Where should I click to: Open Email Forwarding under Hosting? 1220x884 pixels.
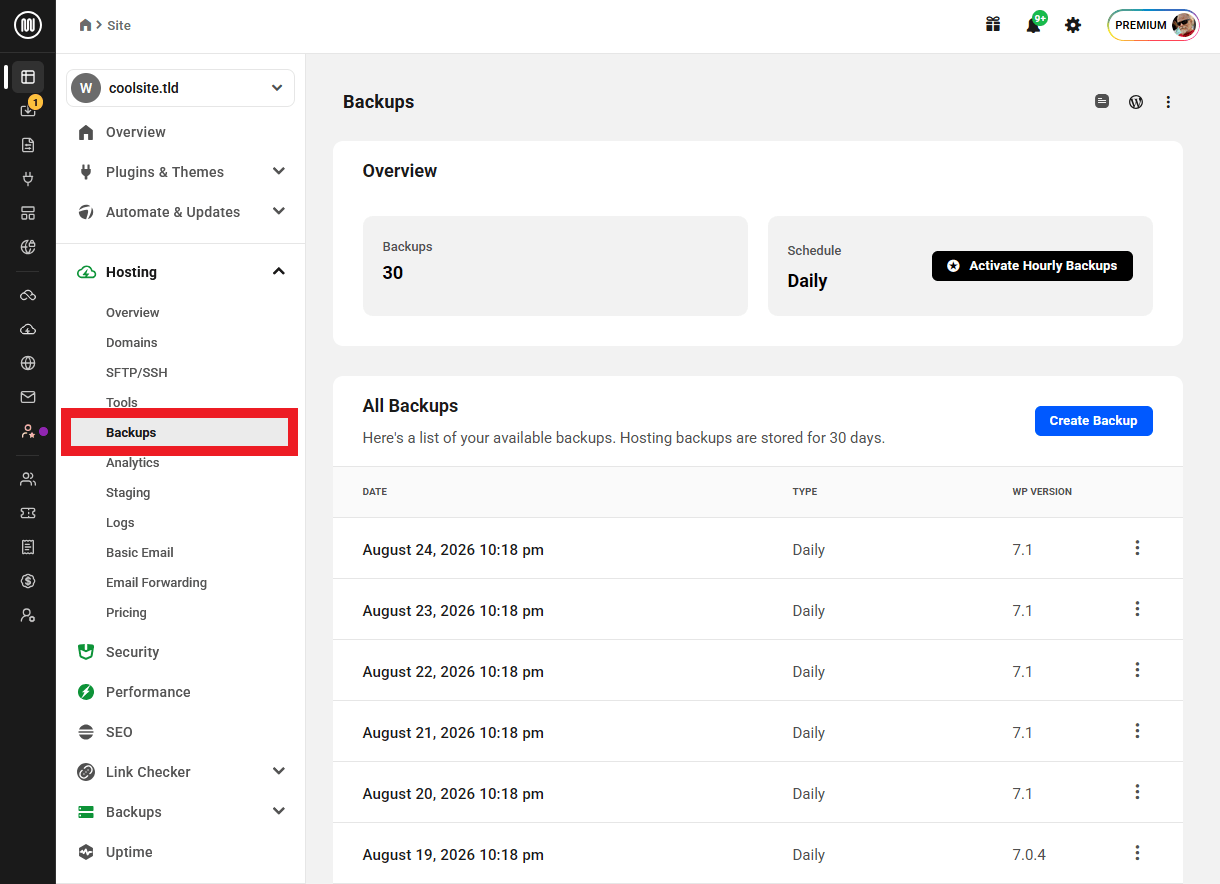coord(156,583)
